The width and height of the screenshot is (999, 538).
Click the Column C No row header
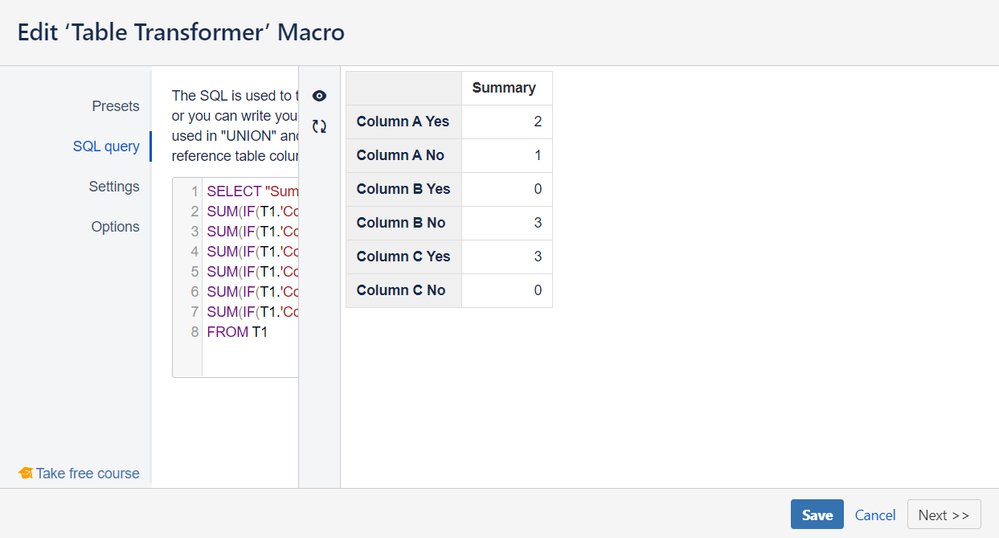400,290
